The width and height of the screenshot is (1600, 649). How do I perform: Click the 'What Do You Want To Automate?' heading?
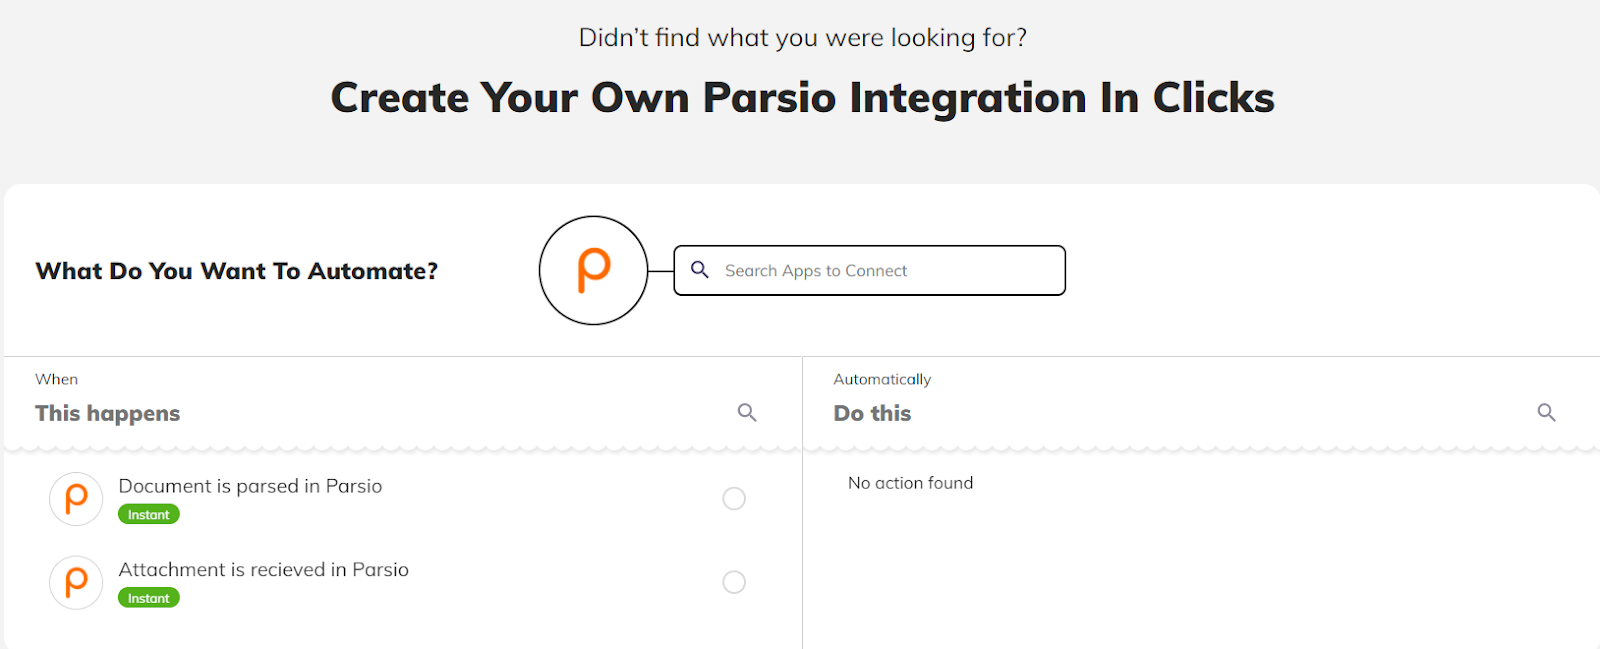pyautogui.click(x=237, y=271)
